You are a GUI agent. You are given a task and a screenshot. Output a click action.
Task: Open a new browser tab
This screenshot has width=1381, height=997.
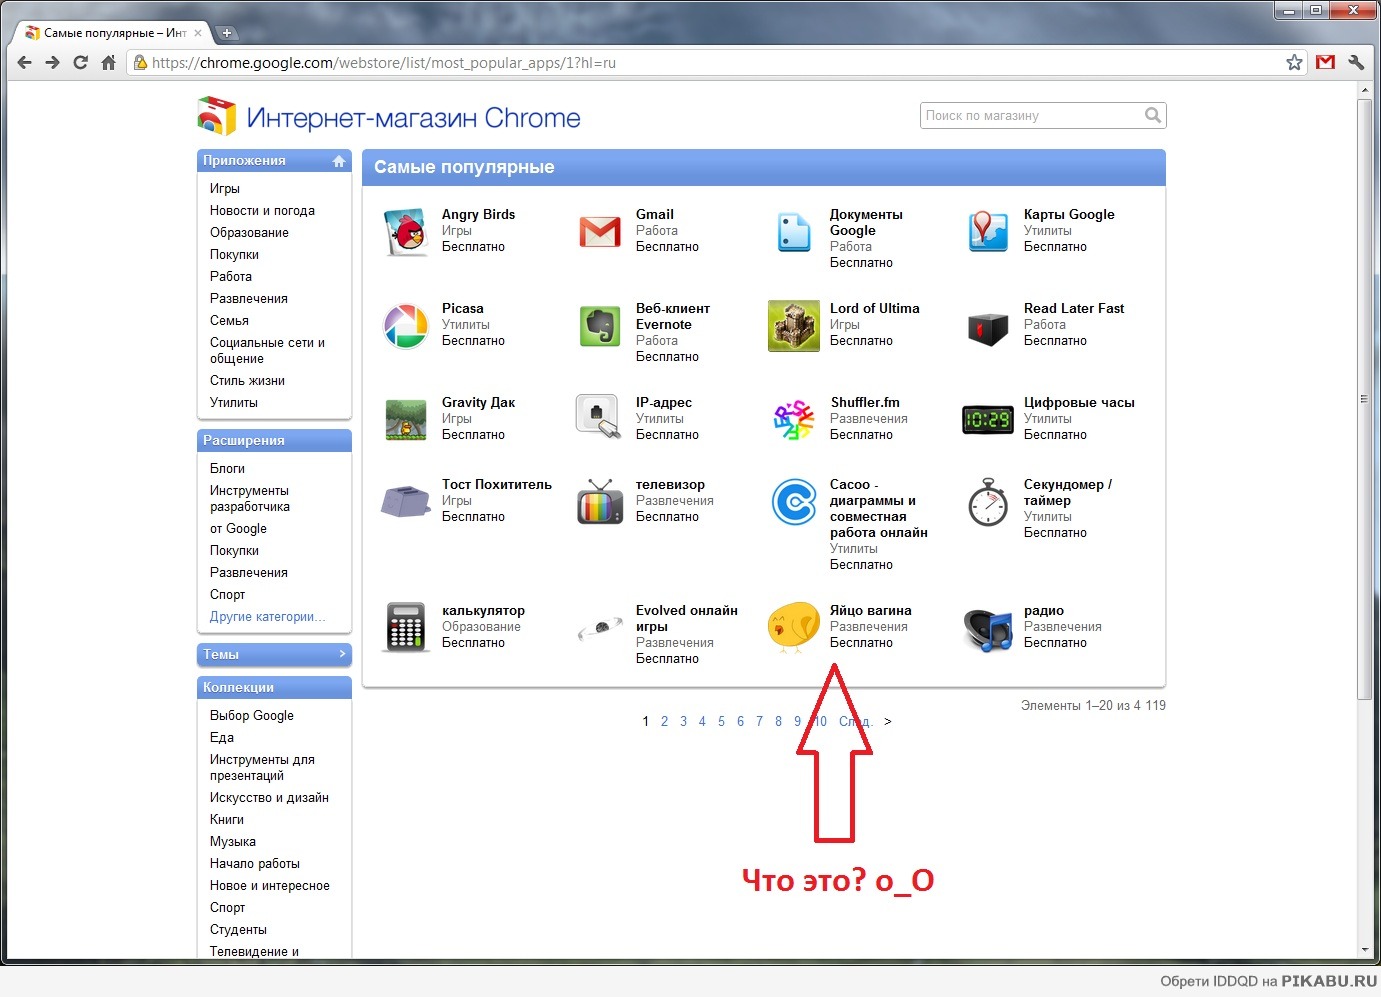click(228, 31)
